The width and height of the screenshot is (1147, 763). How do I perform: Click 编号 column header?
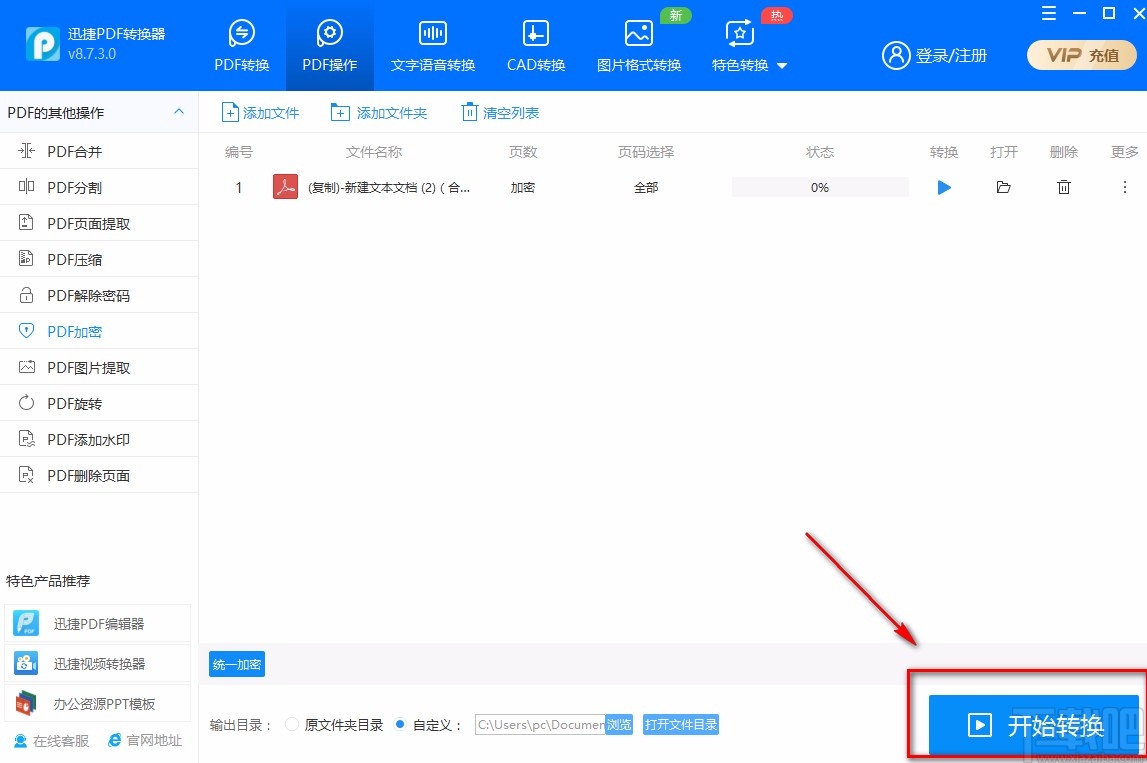pyautogui.click(x=238, y=151)
